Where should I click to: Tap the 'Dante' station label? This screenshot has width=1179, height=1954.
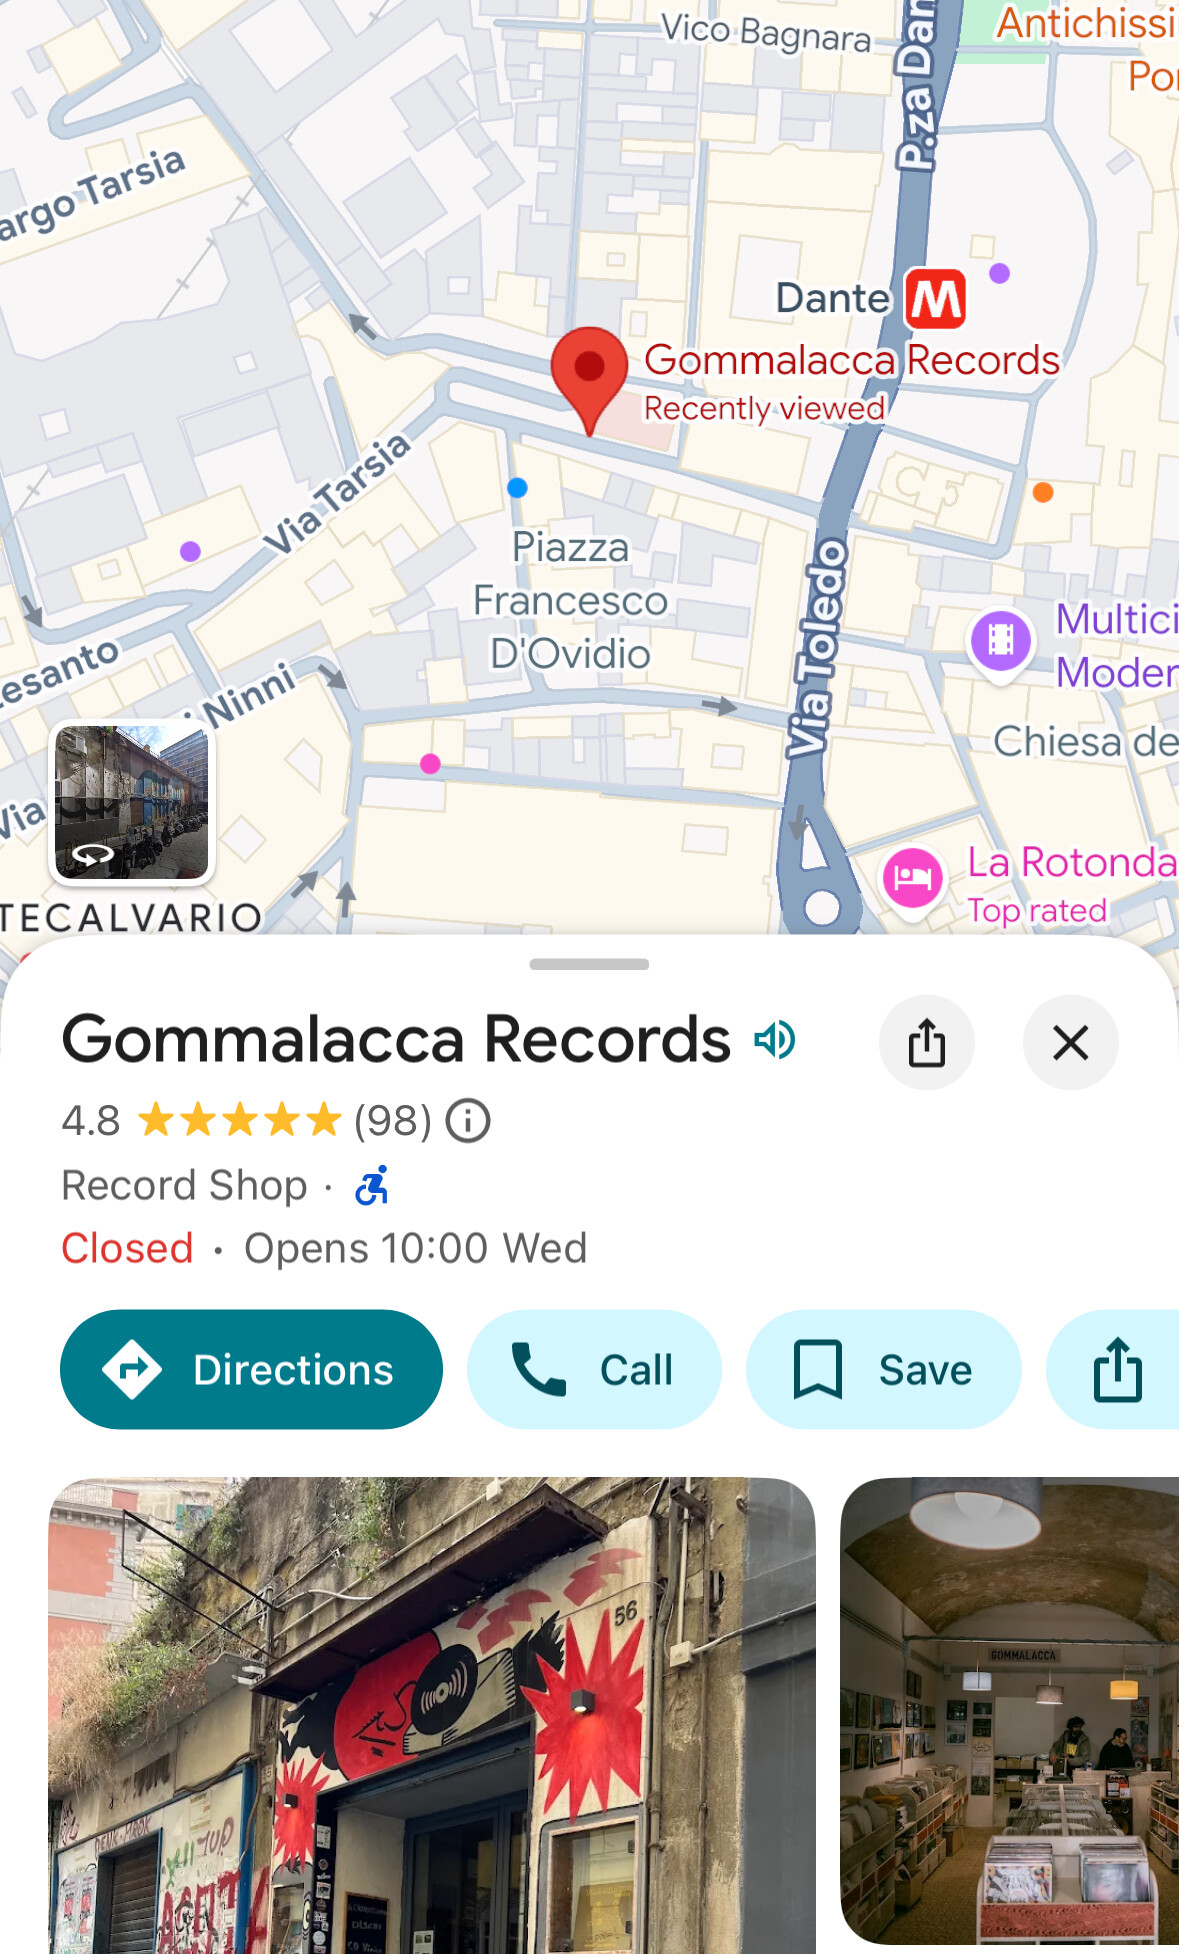pos(833,298)
